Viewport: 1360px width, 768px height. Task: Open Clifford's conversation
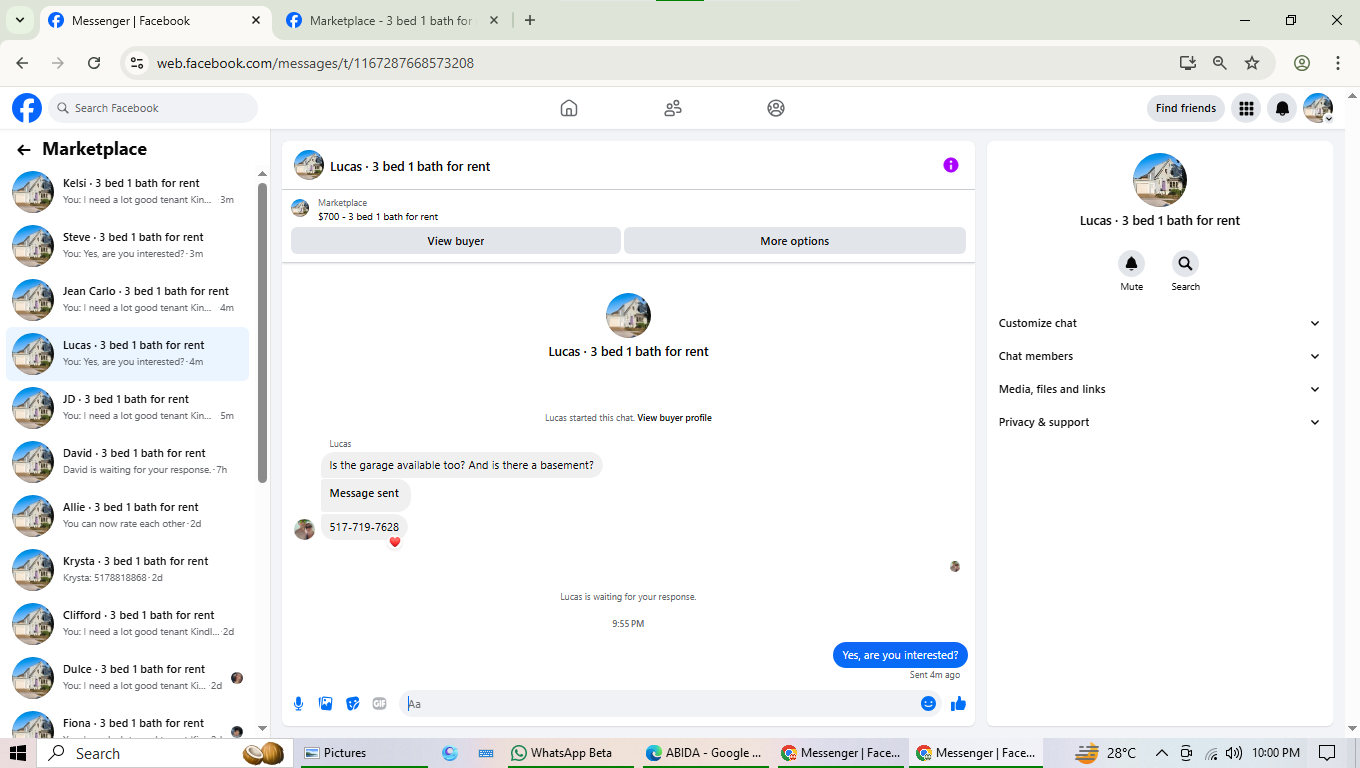(x=128, y=623)
